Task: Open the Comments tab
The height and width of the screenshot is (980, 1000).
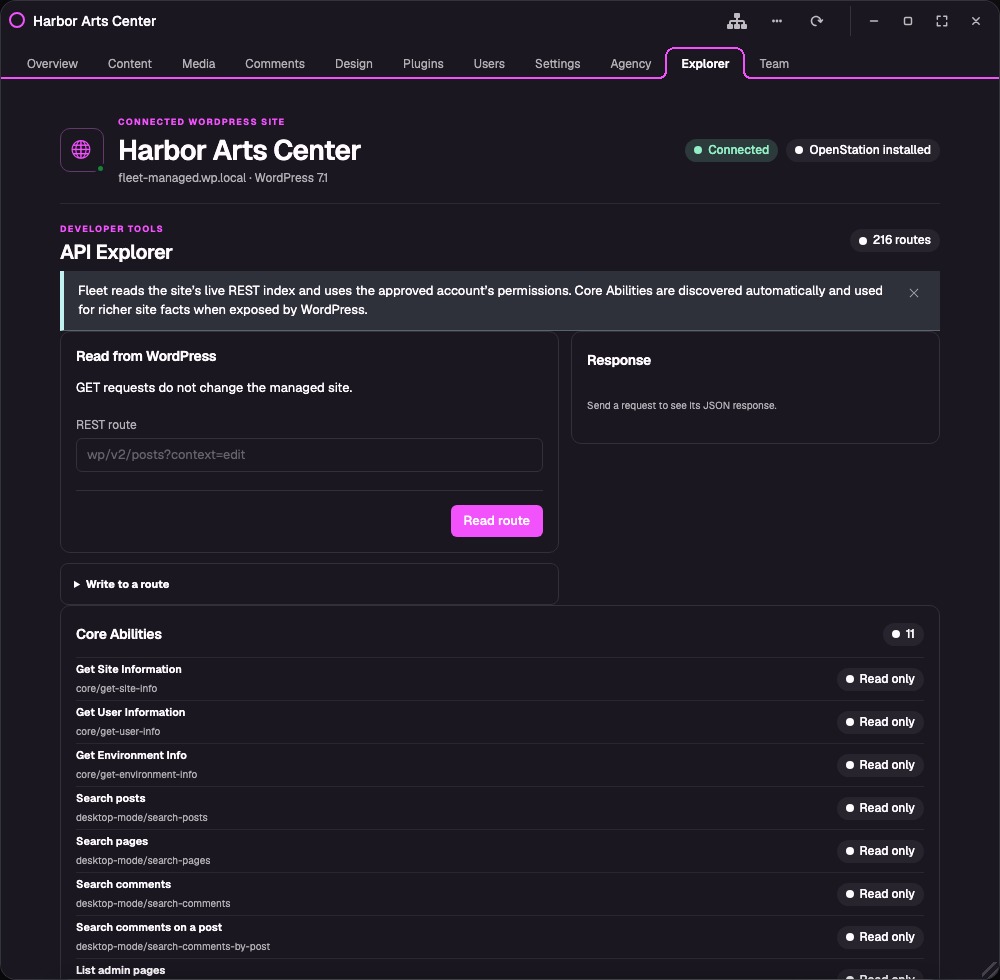Action: coord(275,64)
